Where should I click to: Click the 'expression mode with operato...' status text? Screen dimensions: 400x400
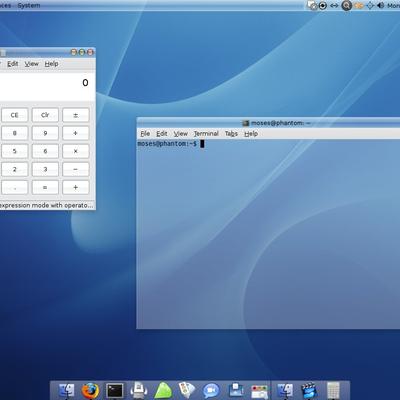46,205
